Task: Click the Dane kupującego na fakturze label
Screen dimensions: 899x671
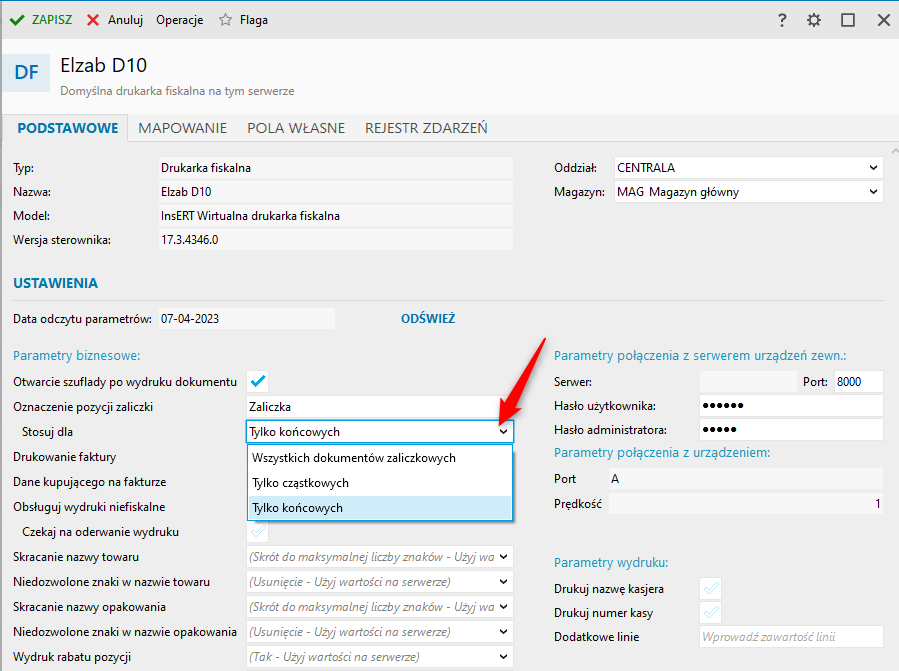Action: tap(89, 482)
